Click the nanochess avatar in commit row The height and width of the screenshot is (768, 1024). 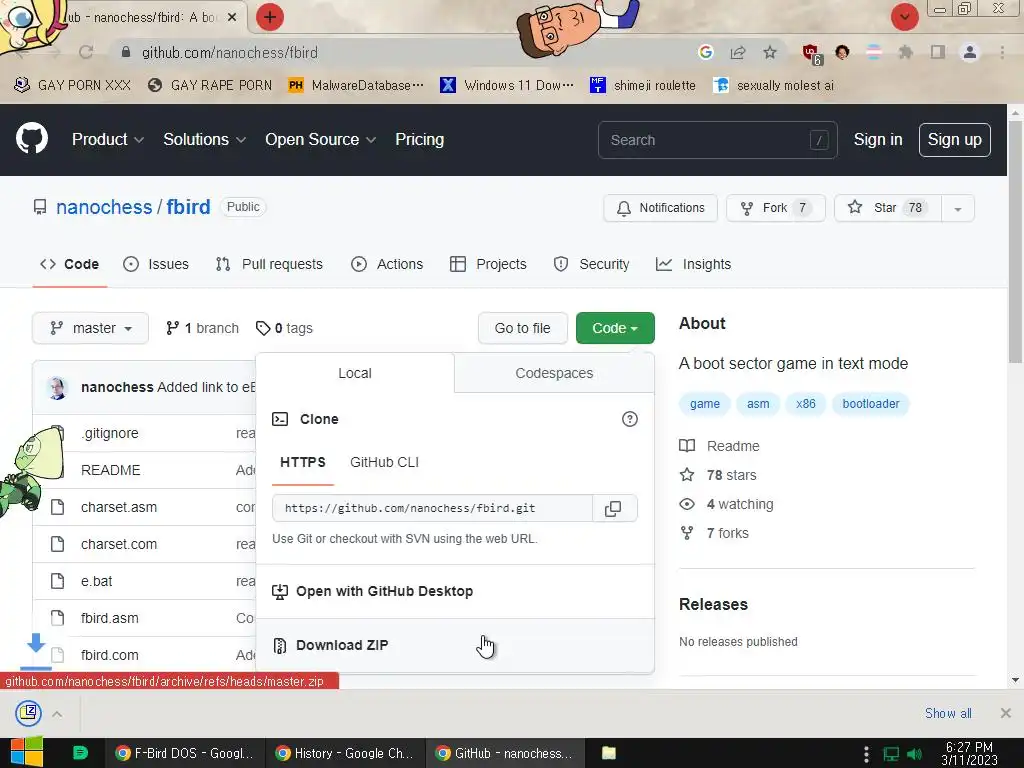click(x=57, y=387)
